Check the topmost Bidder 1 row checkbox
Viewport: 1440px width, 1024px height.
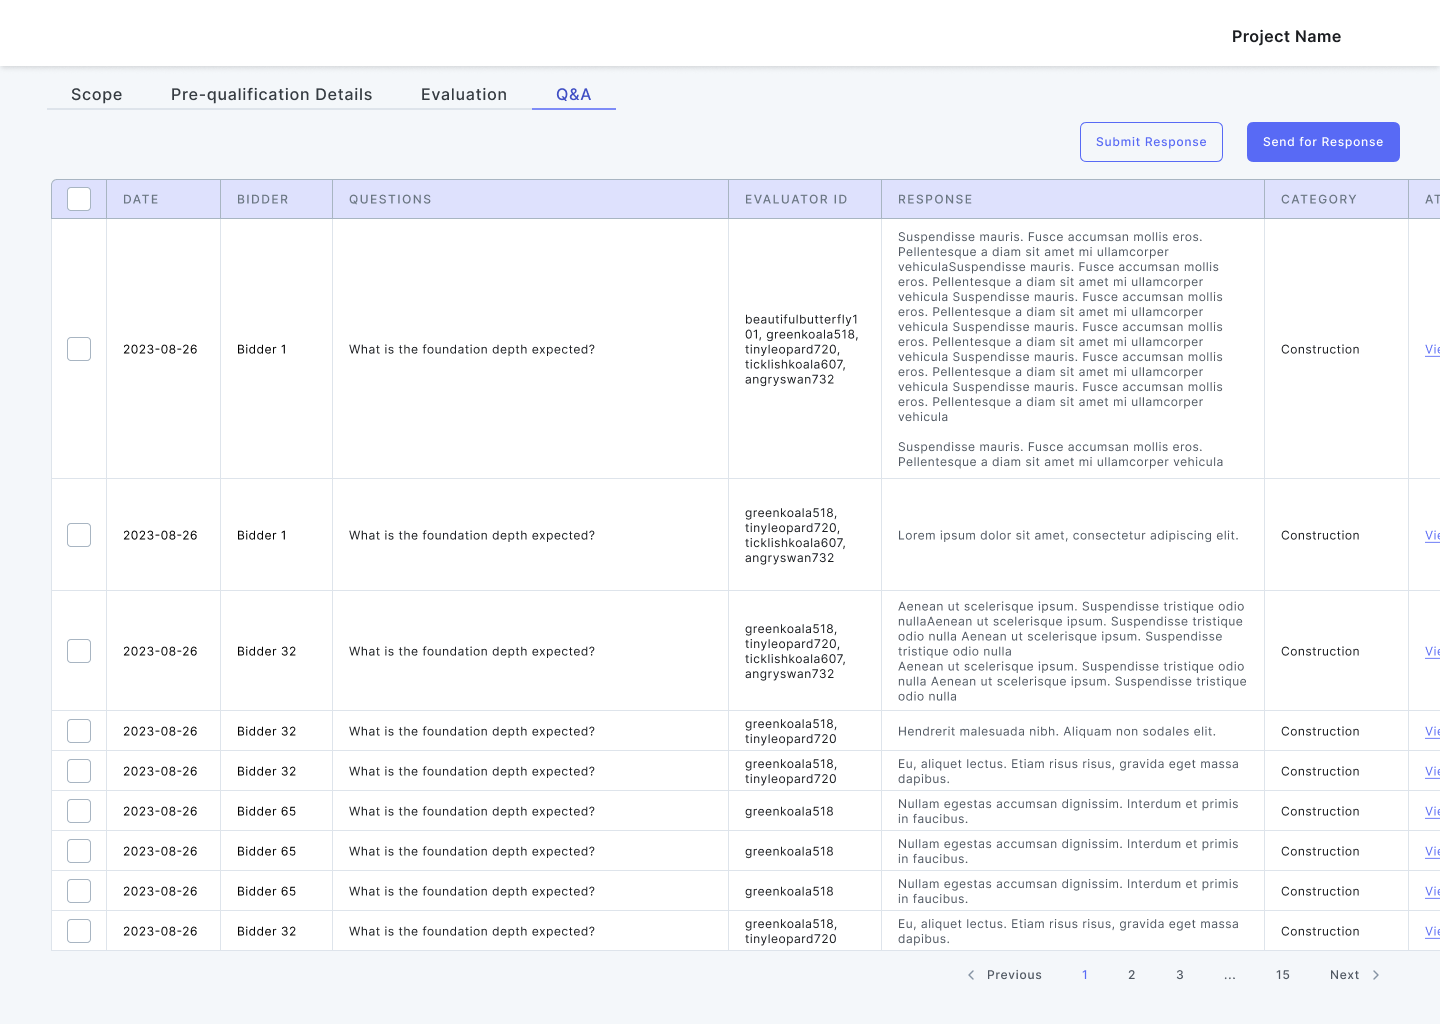[x=79, y=349]
